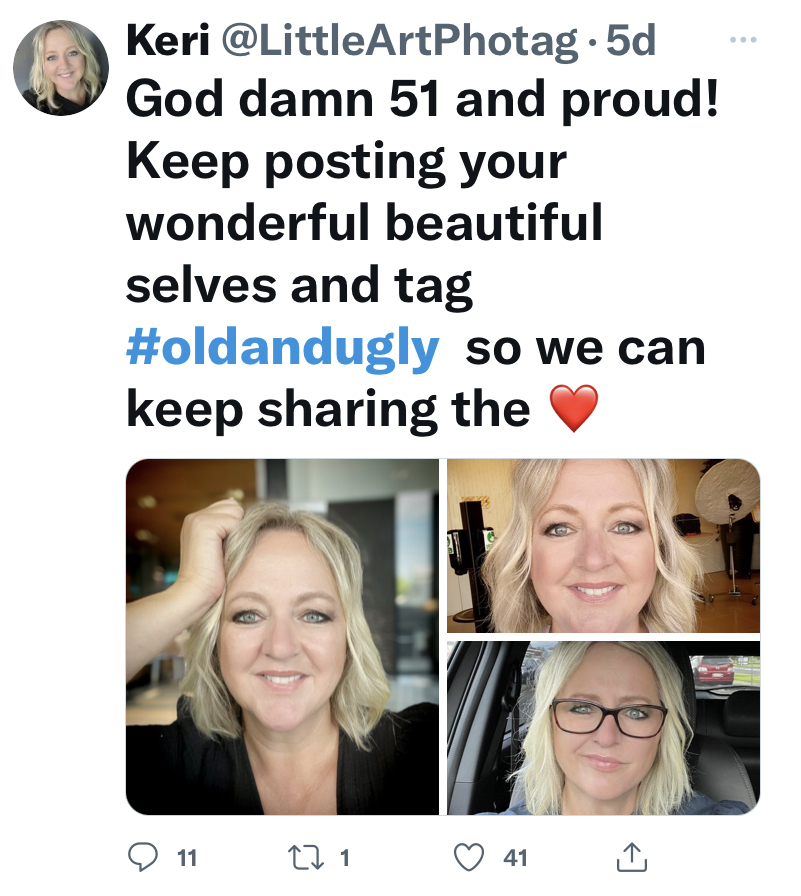The height and width of the screenshot is (896, 801).
Task: Click the red heart emoji in text
Action: pos(574,408)
